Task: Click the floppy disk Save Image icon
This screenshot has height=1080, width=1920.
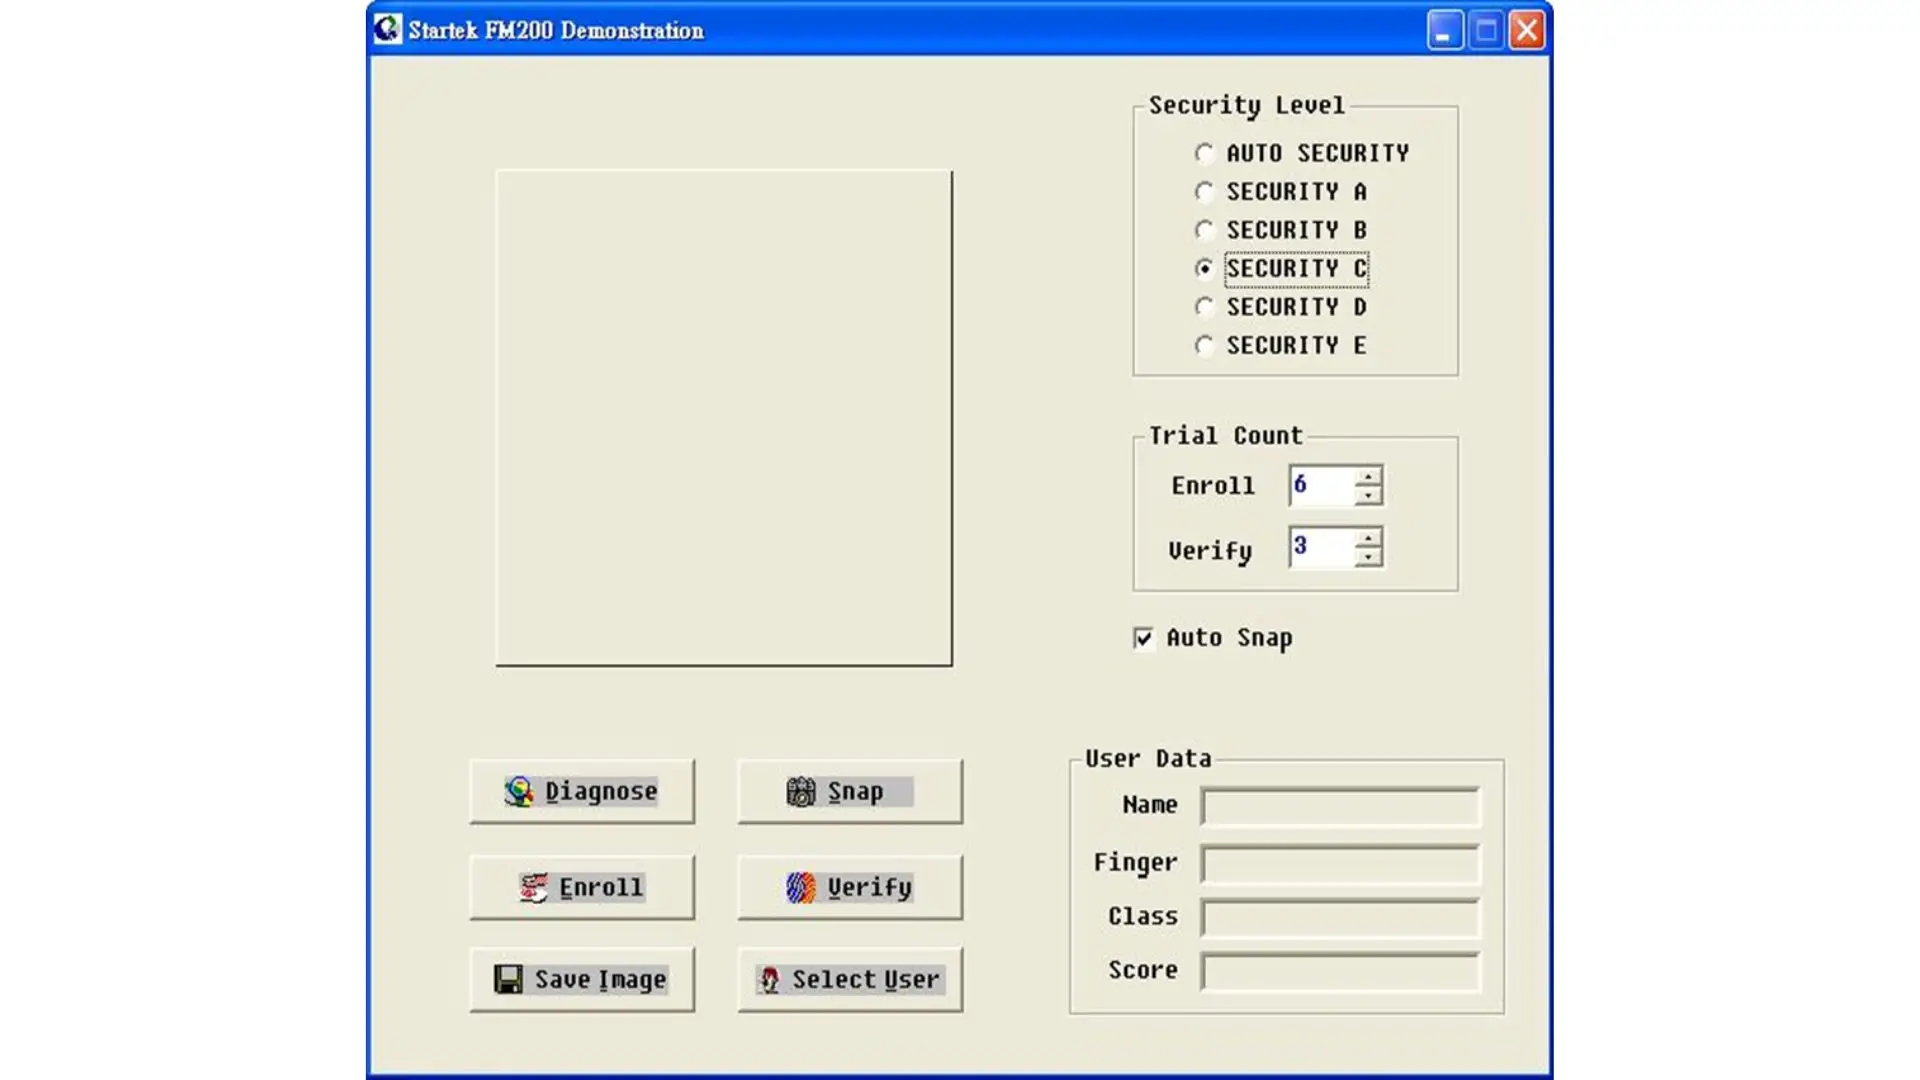Action: 508,979
